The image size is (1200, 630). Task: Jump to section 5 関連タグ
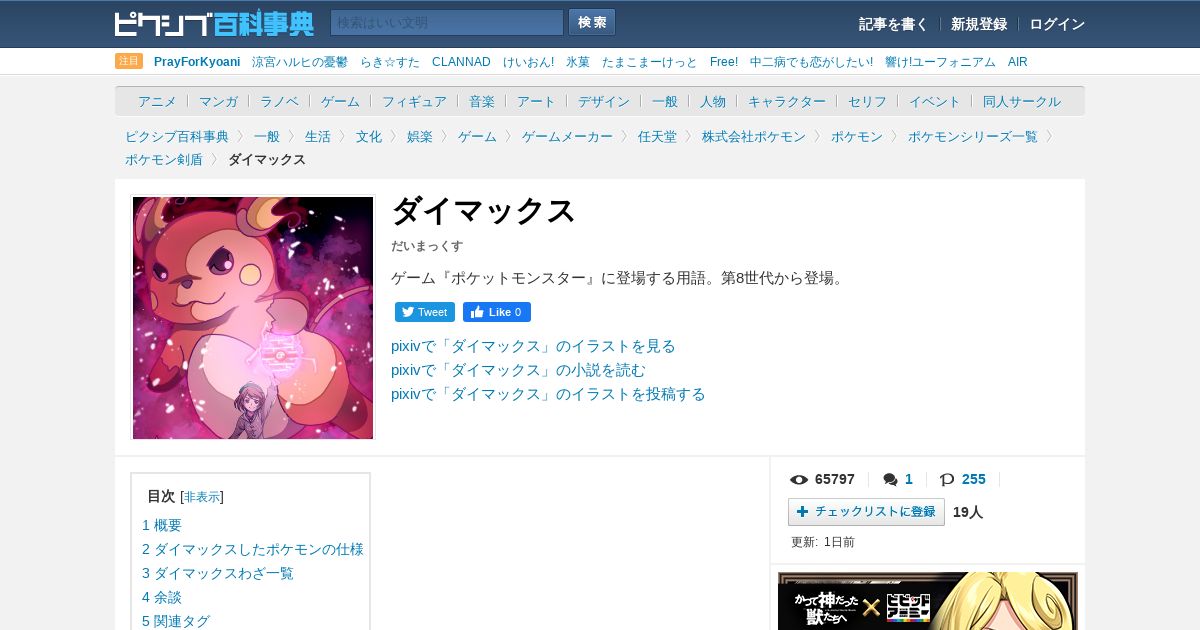176,621
